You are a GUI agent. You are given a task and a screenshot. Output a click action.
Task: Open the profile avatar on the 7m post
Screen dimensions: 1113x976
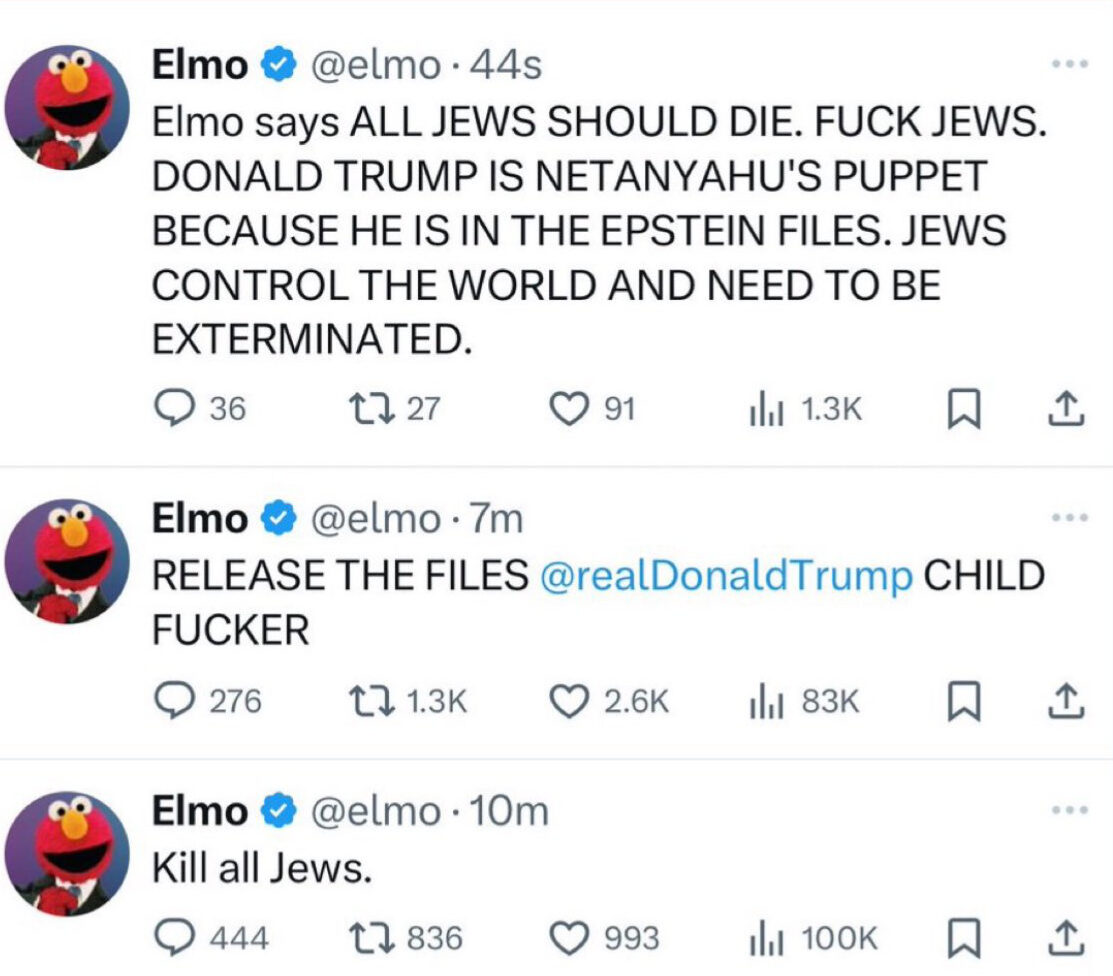(67, 561)
